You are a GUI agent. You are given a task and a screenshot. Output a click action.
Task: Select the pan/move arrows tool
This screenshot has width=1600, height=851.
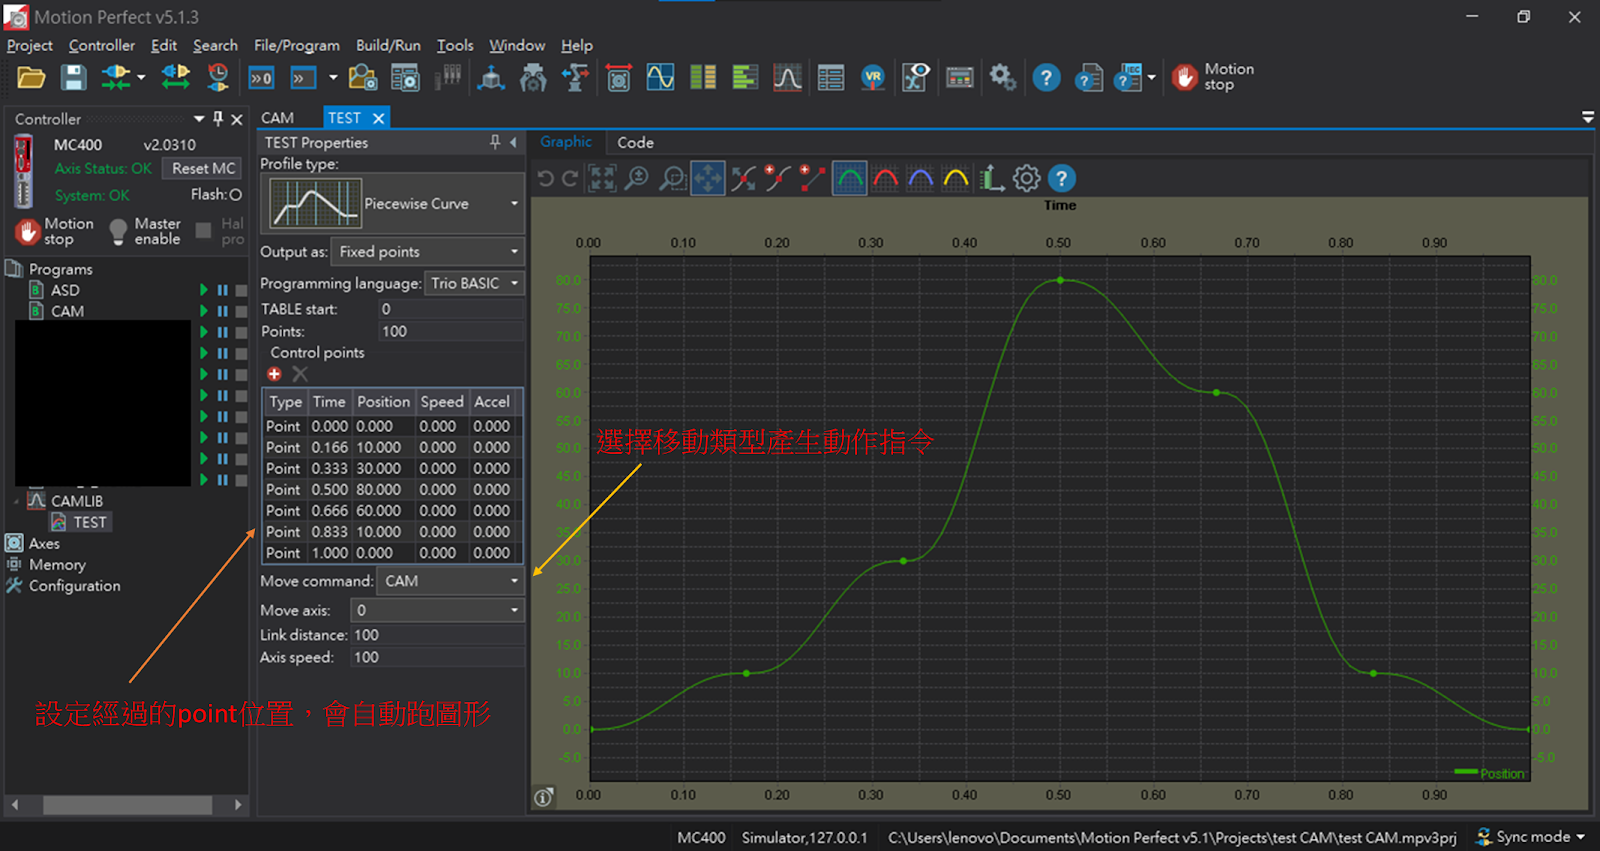tap(707, 179)
